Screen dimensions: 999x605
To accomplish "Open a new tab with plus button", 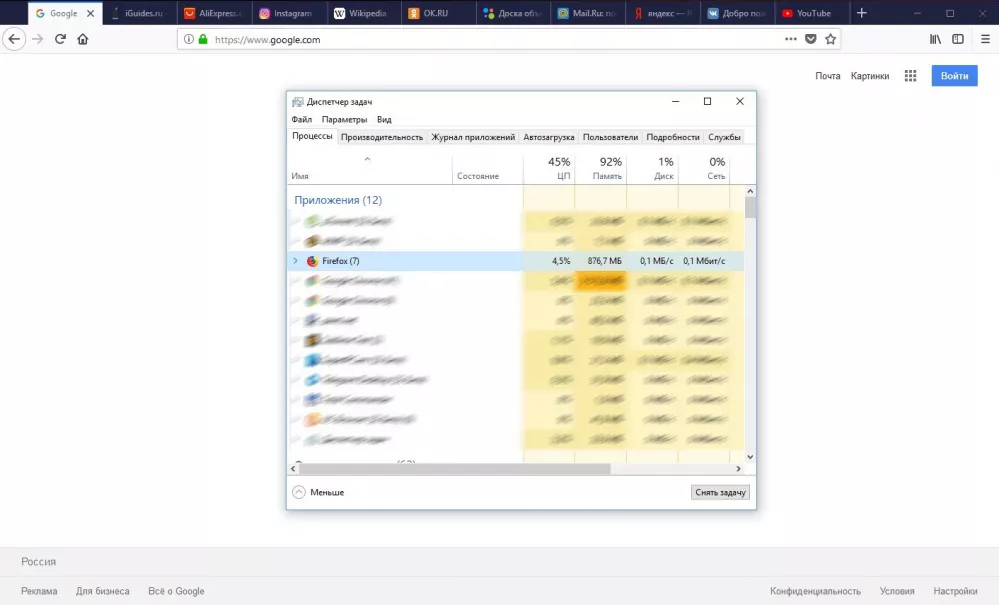I will coord(862,13).
